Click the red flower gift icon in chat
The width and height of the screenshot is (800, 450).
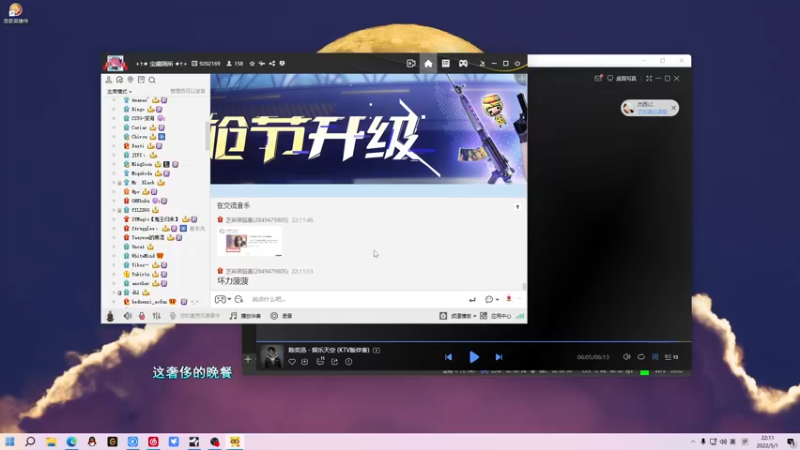[509, 299]
